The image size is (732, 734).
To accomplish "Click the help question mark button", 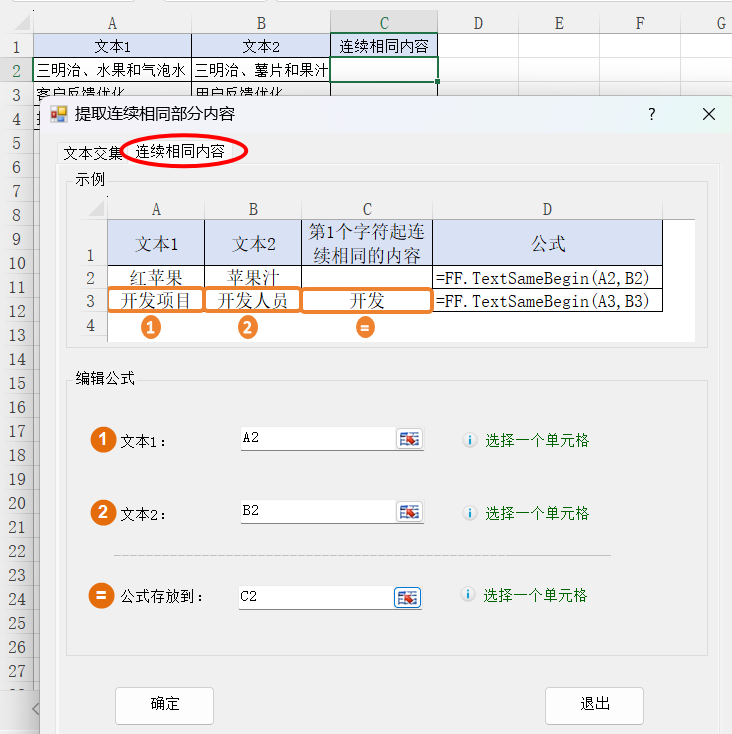I will tap(651, 114).
